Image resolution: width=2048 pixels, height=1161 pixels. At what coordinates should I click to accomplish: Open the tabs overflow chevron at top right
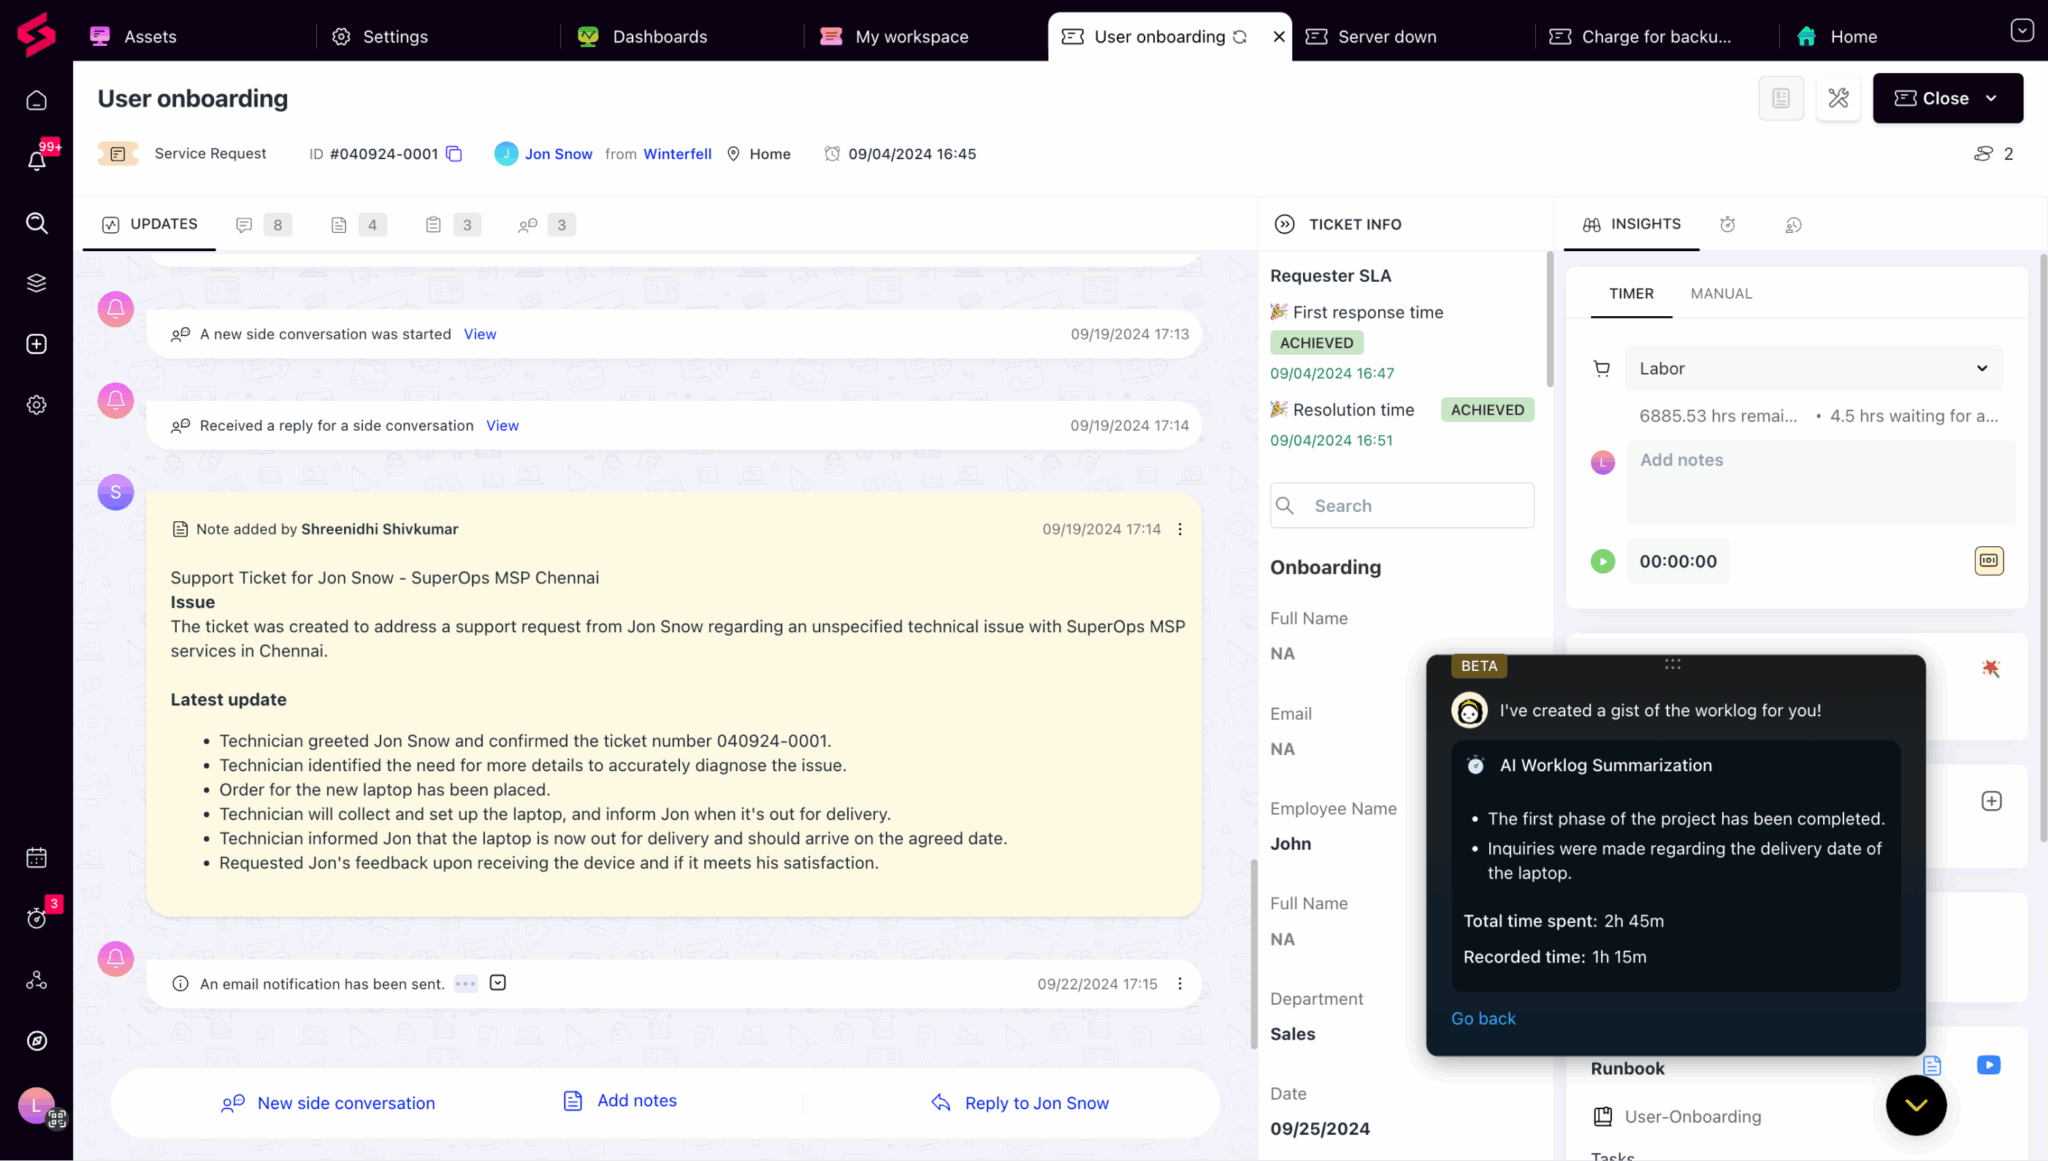click(2021, 31)
